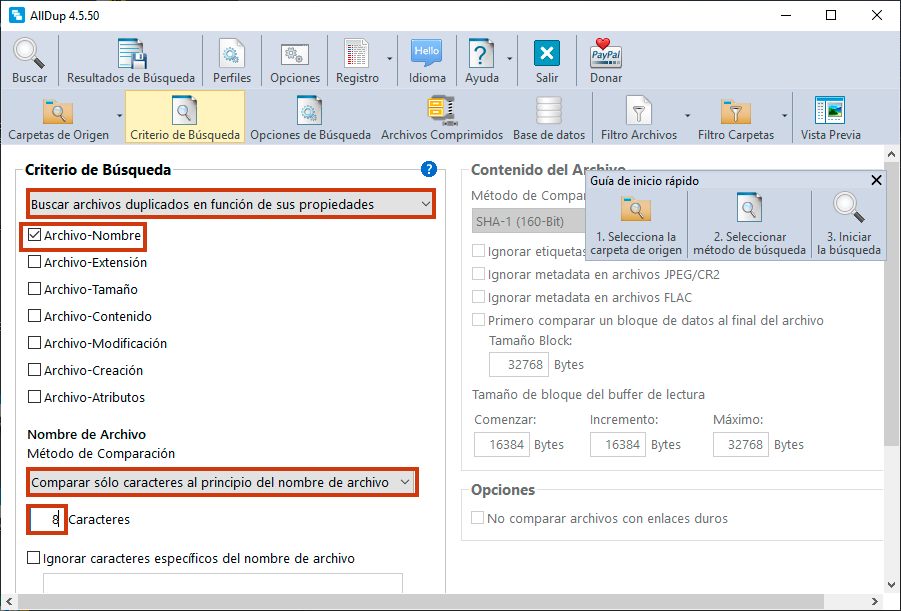
Task: Click guide step 2 Seleccionar método de búsqueda
Action: [x=749, y=225]
